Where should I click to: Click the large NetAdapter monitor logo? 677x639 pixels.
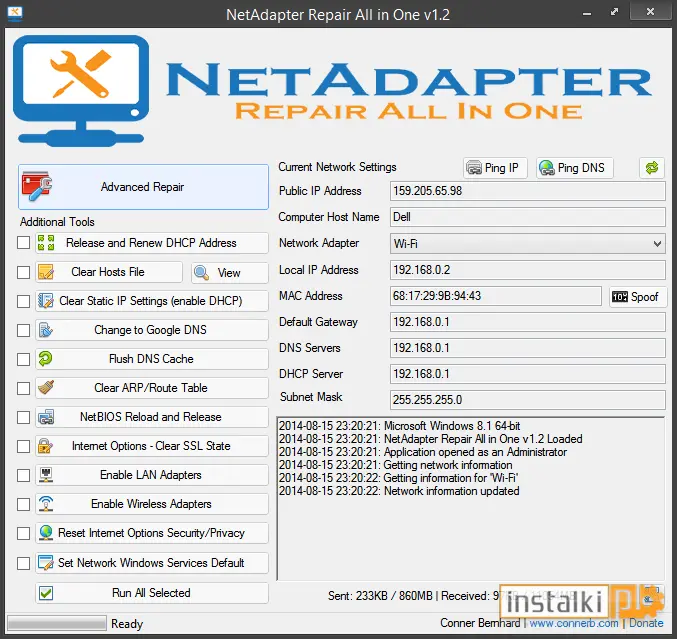[x=81, y=91]
